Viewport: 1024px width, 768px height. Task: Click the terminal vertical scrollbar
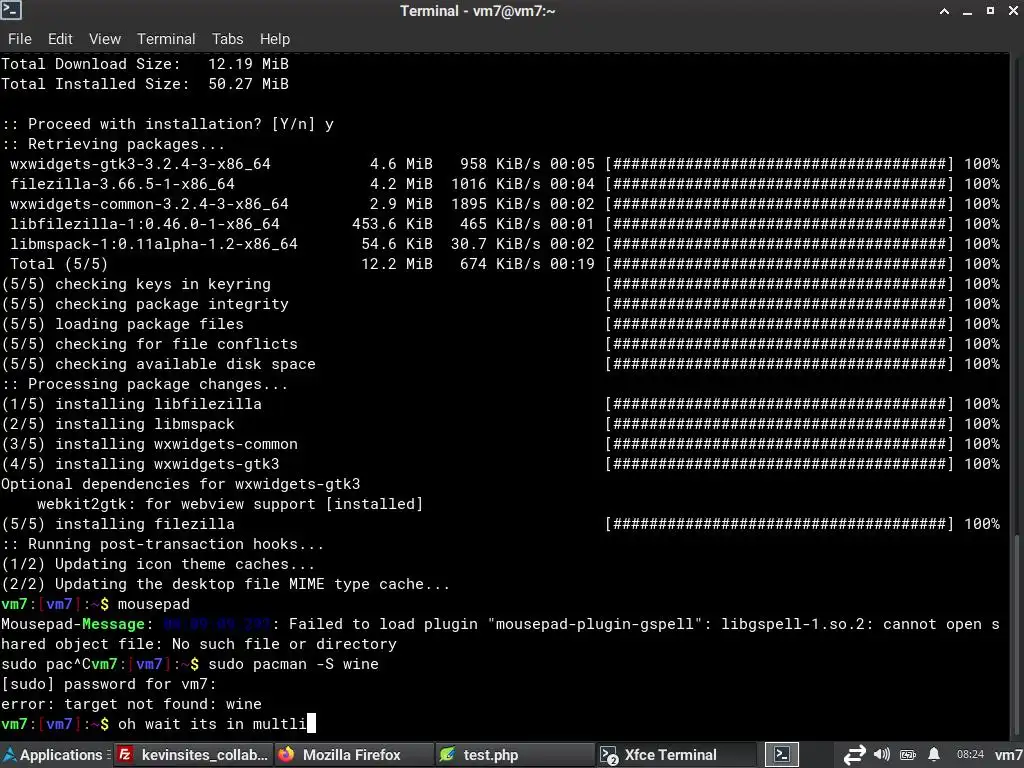tap(1016, 395)
